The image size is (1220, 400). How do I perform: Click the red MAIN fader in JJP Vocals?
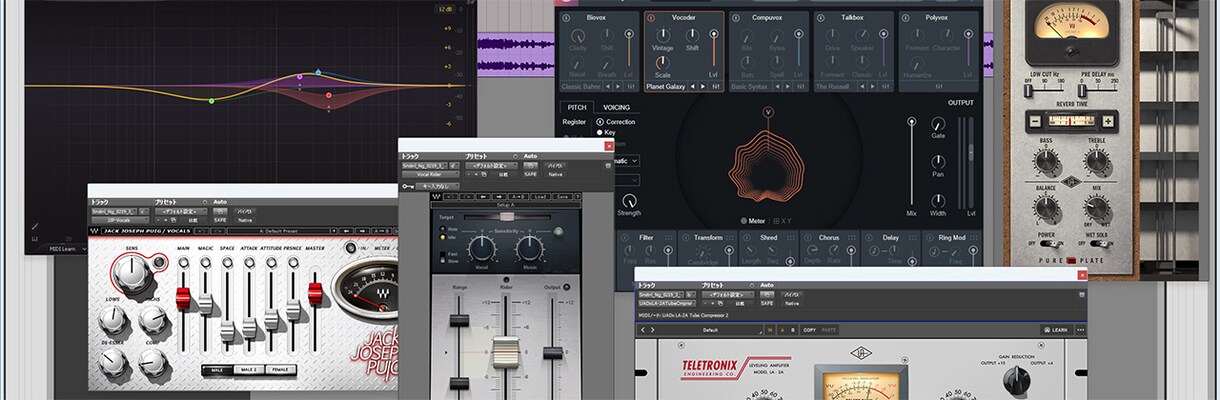point(184,297)
